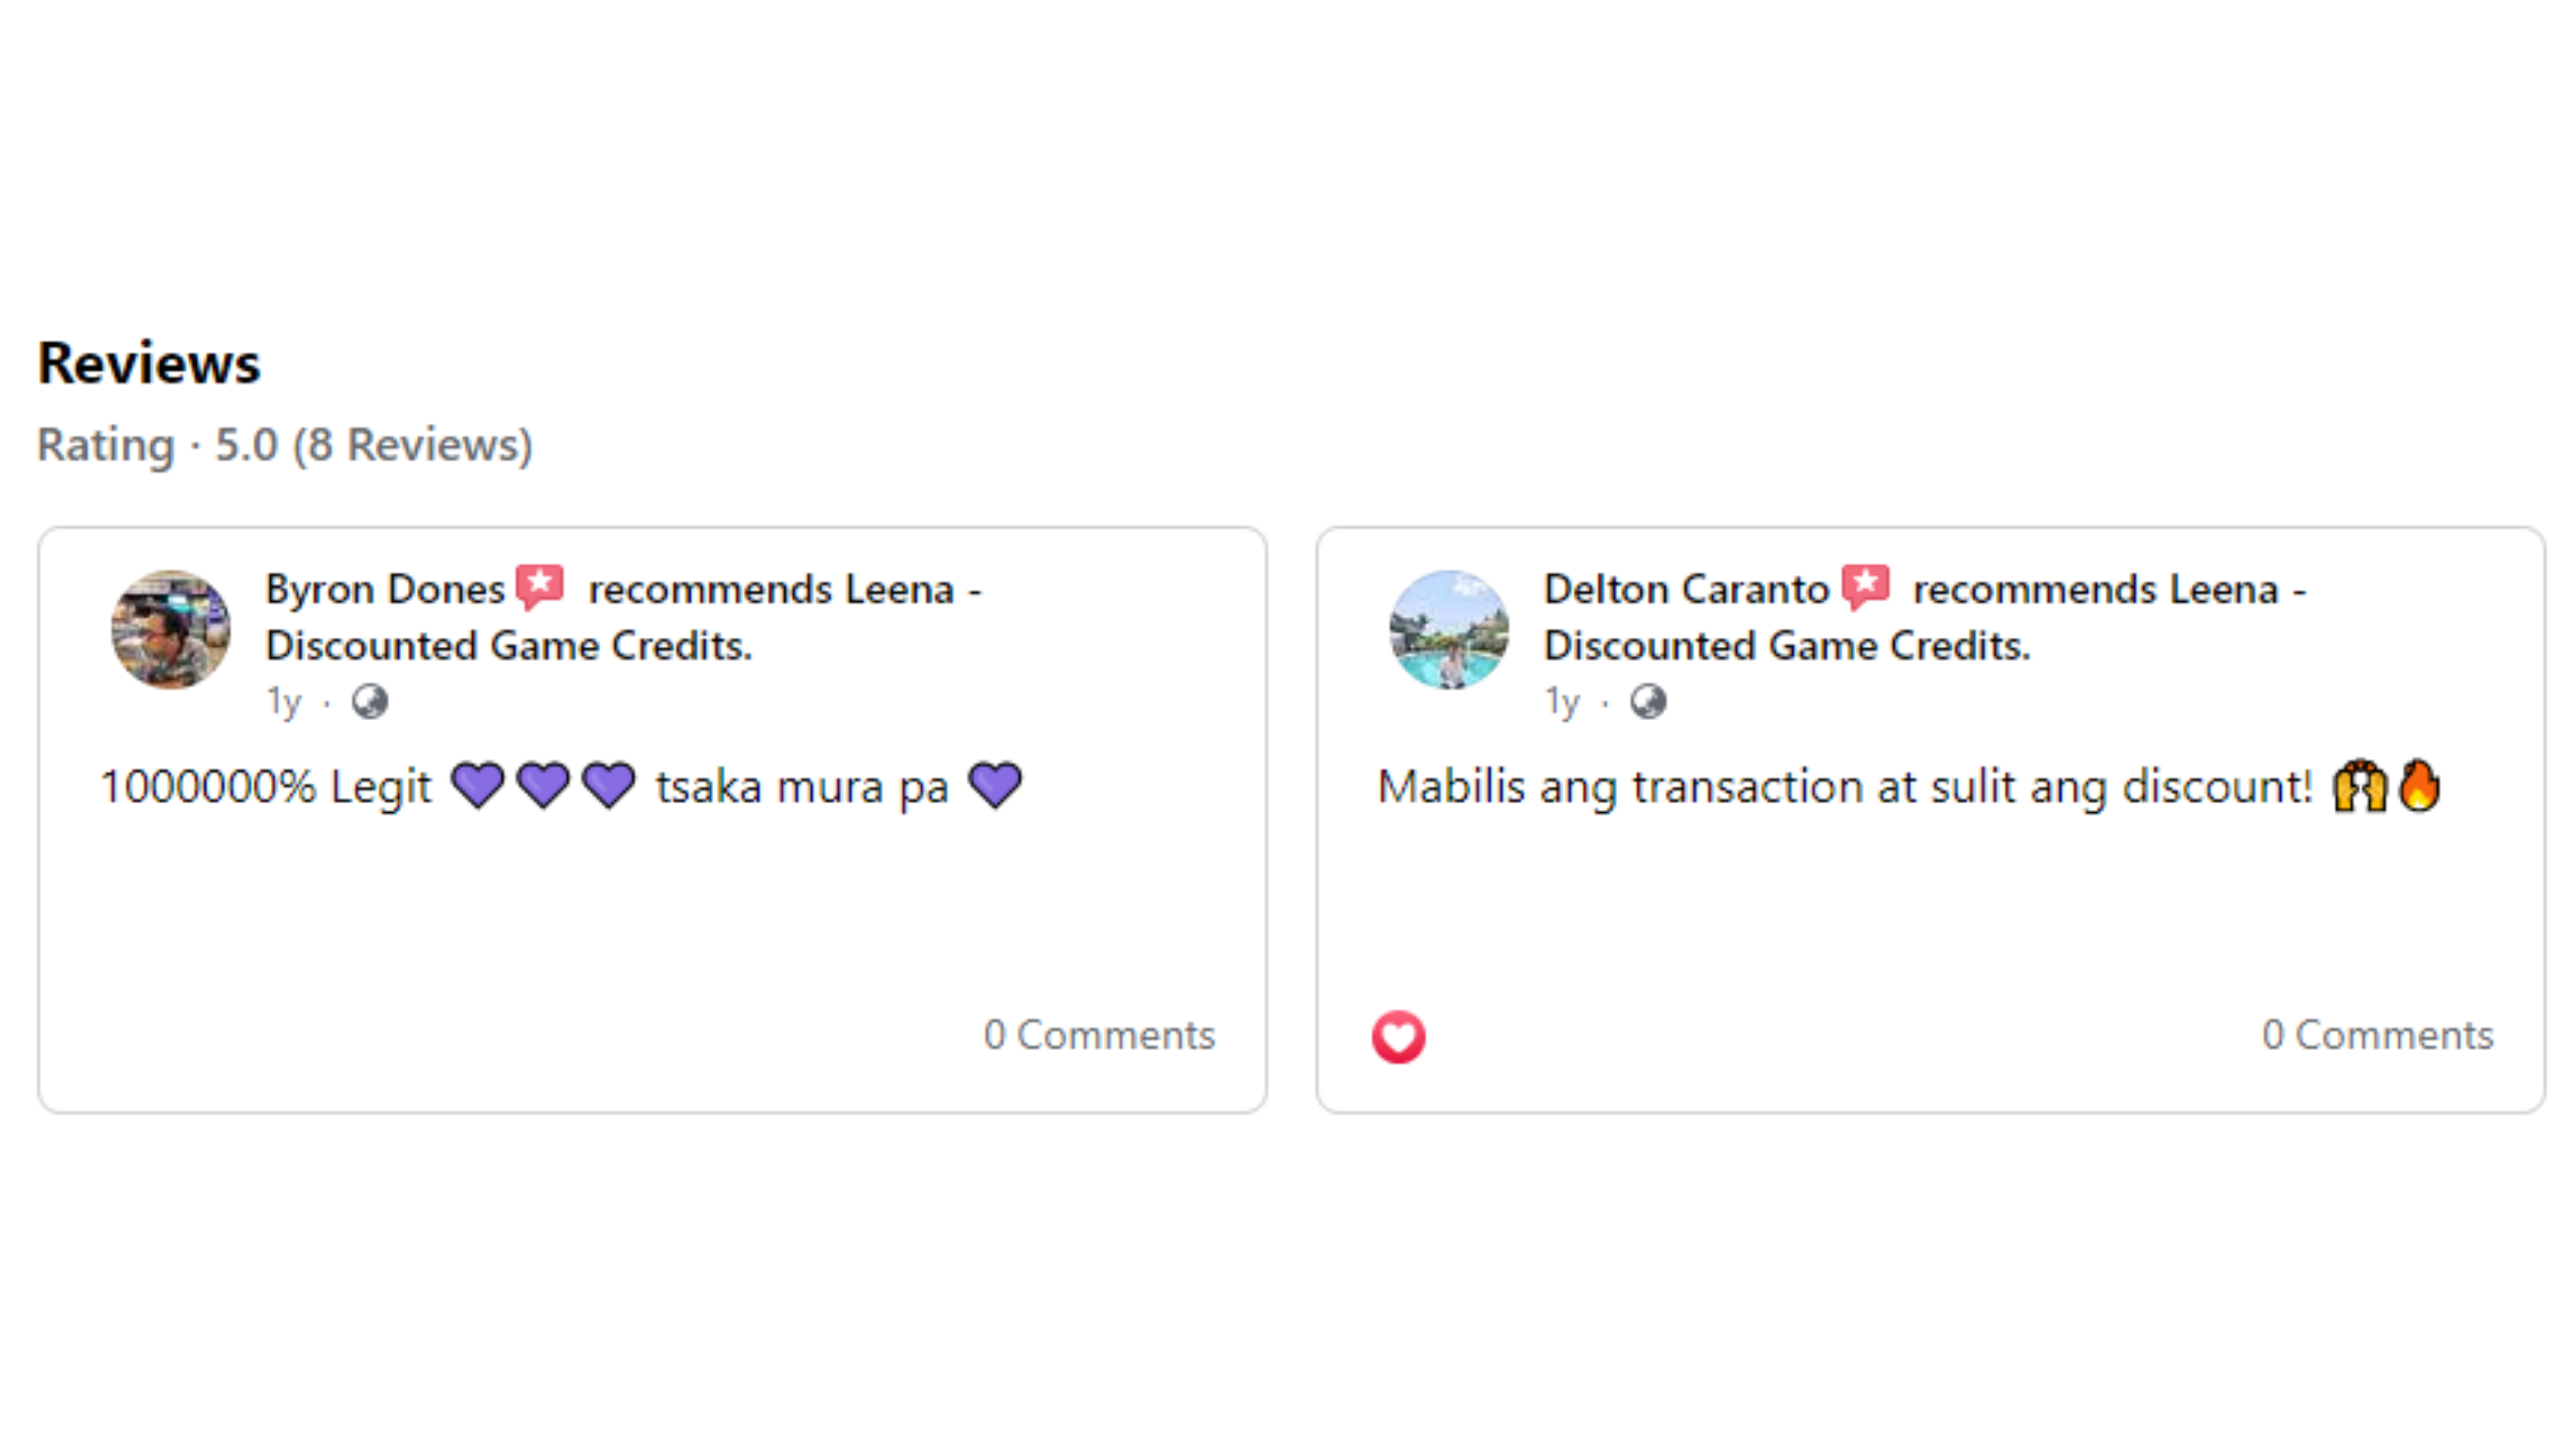Viewport: 2576px width, 1449px height.
Task: Open the 1y timestamp on Delton's review
Action: pos(1562,702)
